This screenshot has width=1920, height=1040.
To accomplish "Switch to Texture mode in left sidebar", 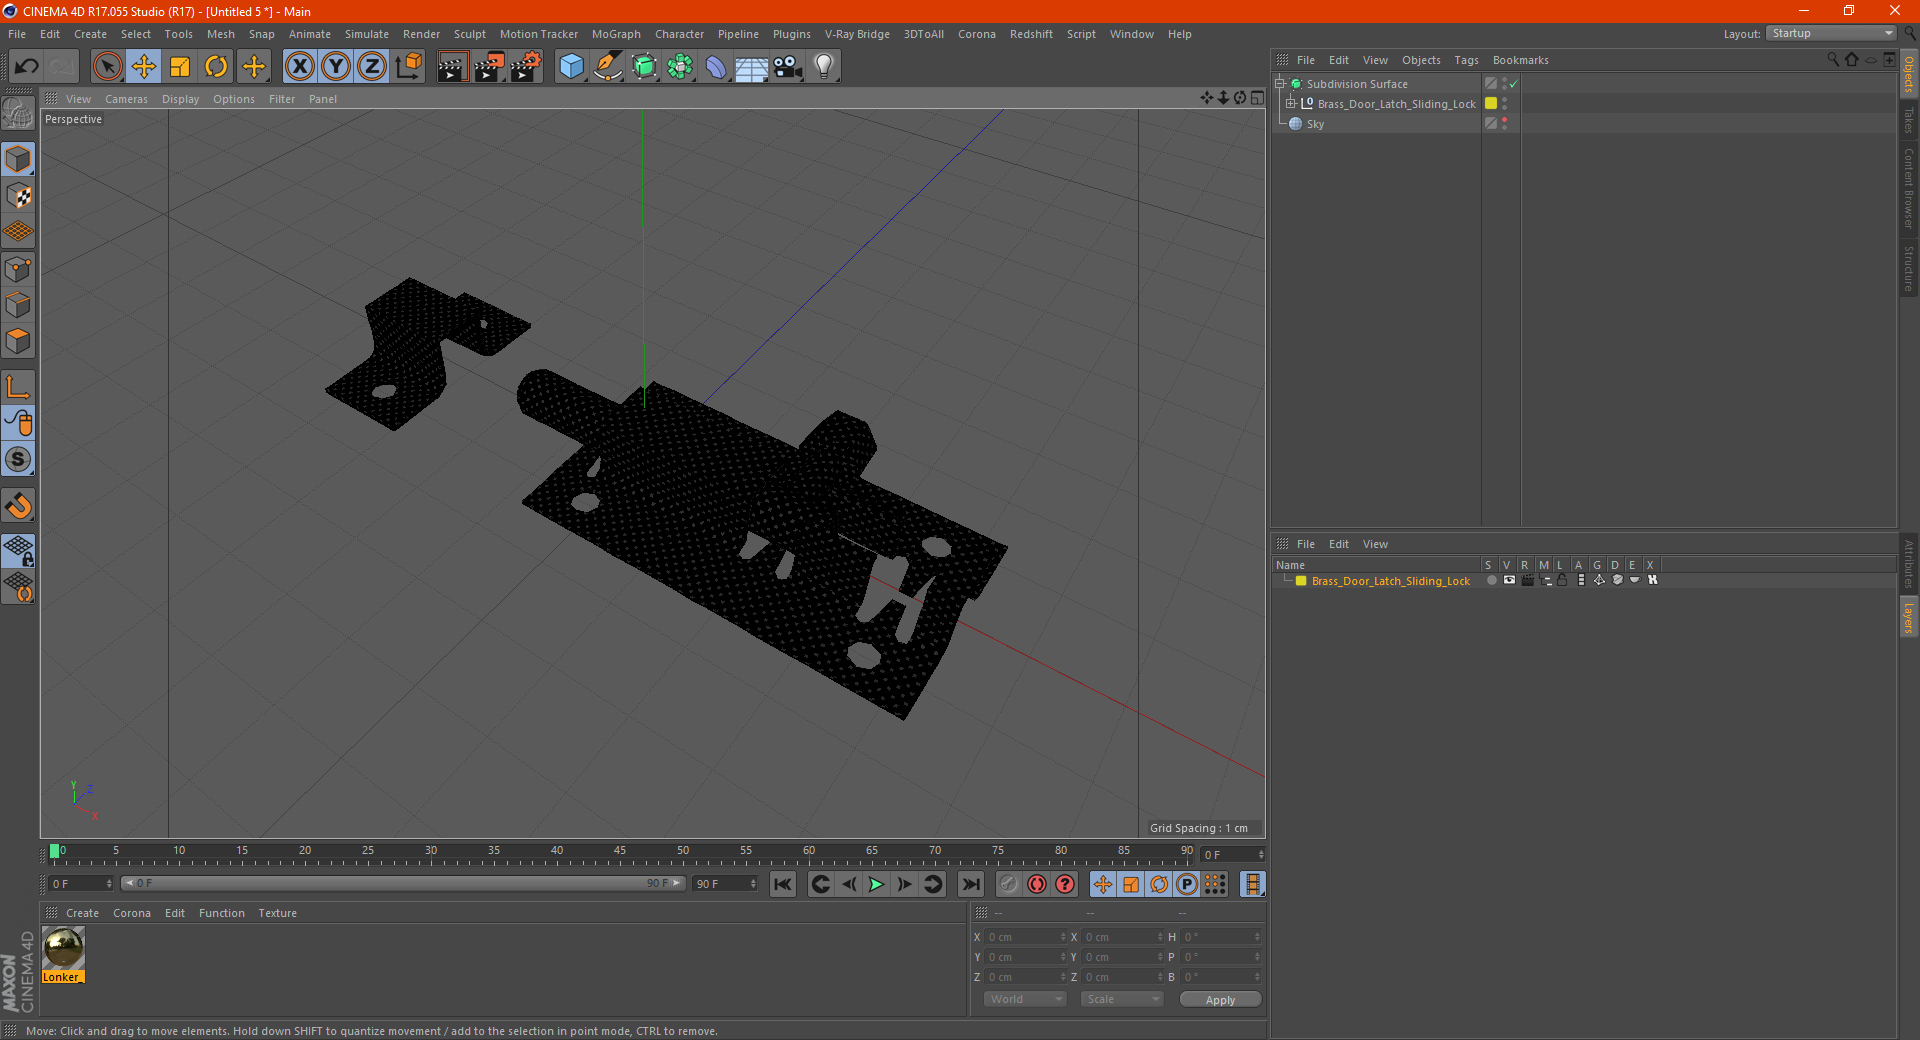I will click(x=18, y=196).
